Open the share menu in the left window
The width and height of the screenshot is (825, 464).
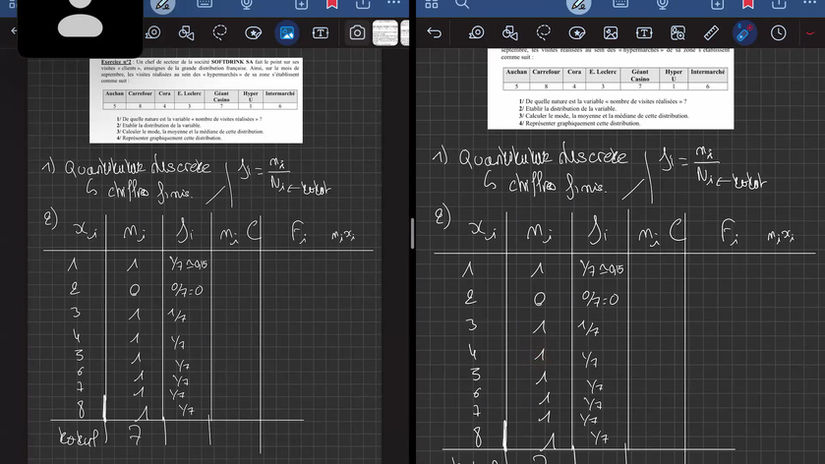click(x=363, y=5)
